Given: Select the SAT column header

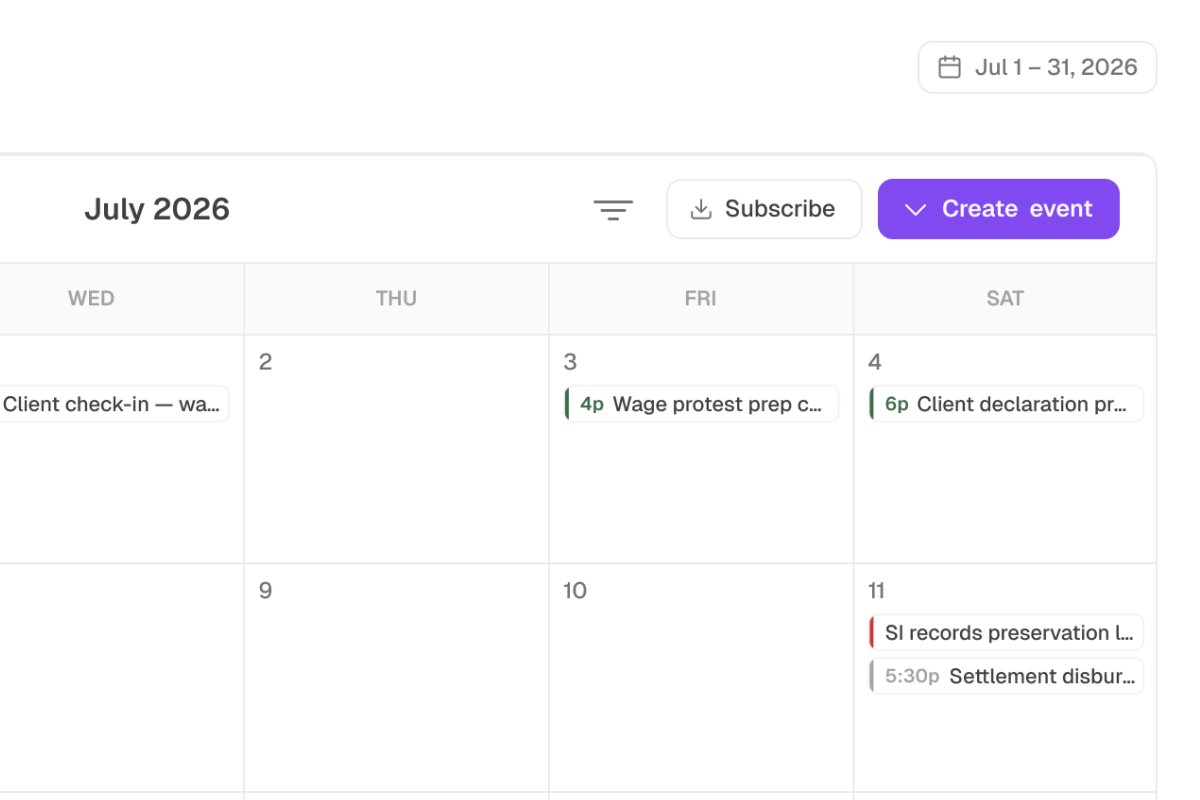Looking at the screenshot, I should [1005, 298].
